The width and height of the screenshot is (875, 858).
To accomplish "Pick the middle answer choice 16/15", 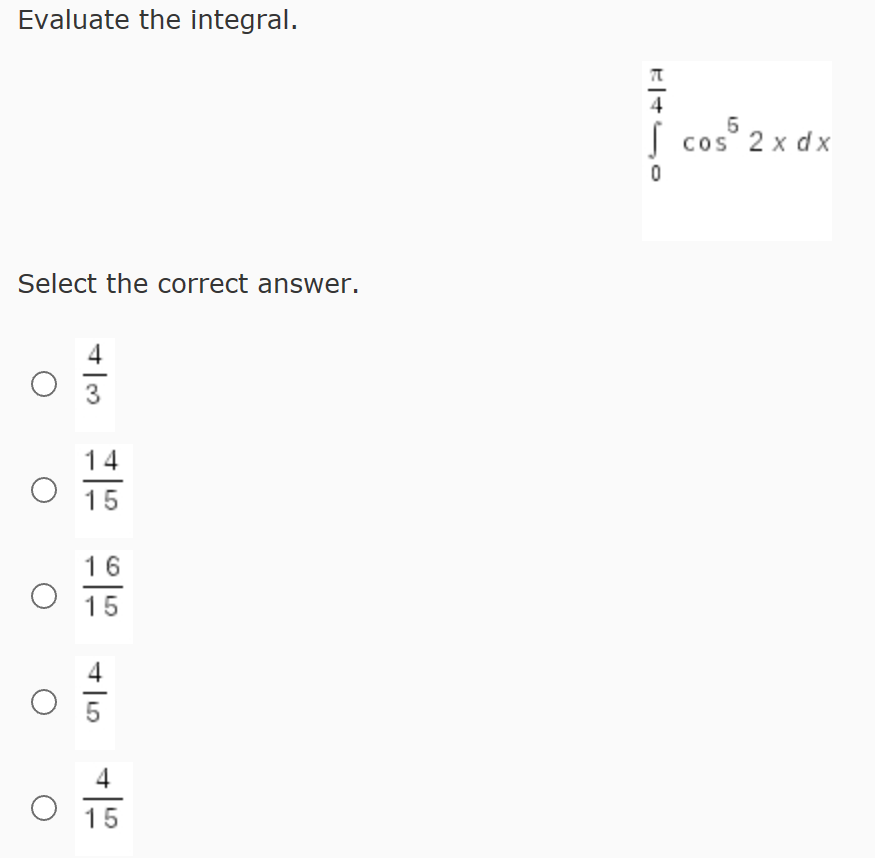I will coord(44,597).
